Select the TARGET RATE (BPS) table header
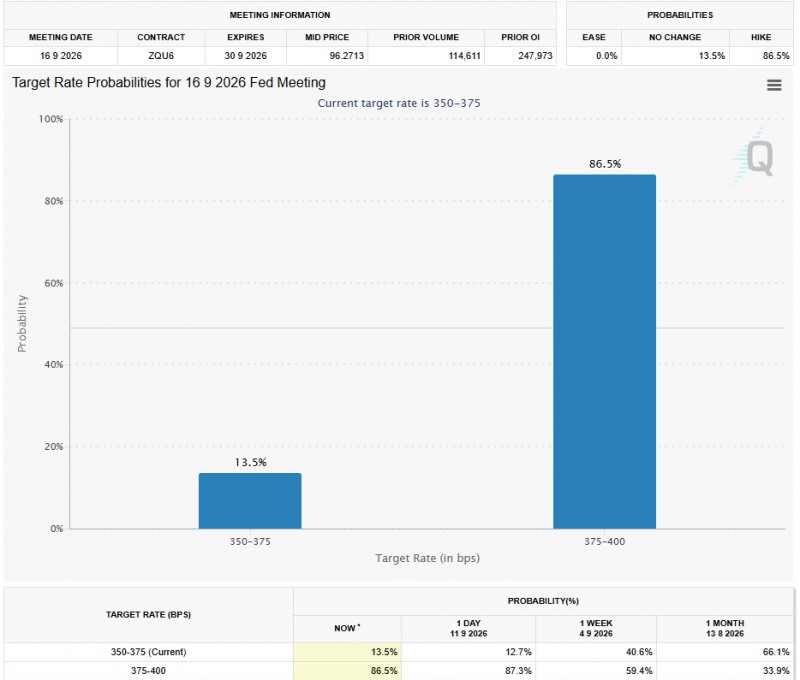Screen dimensions: 800x680 148,615
